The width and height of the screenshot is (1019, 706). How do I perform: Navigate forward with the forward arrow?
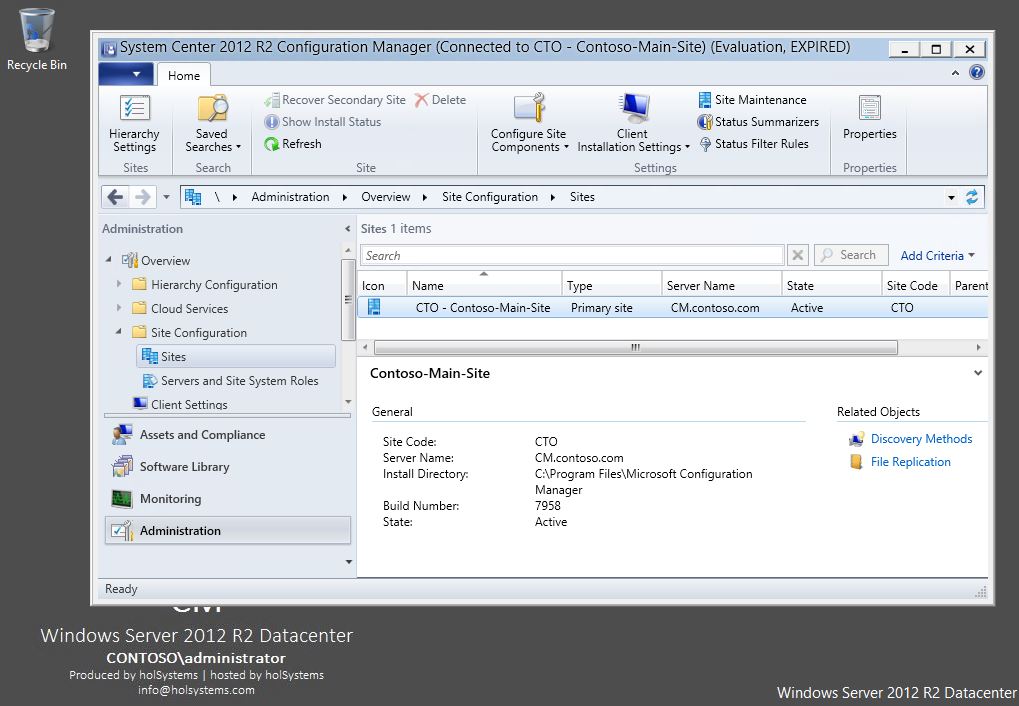click(x=142, y=197)
